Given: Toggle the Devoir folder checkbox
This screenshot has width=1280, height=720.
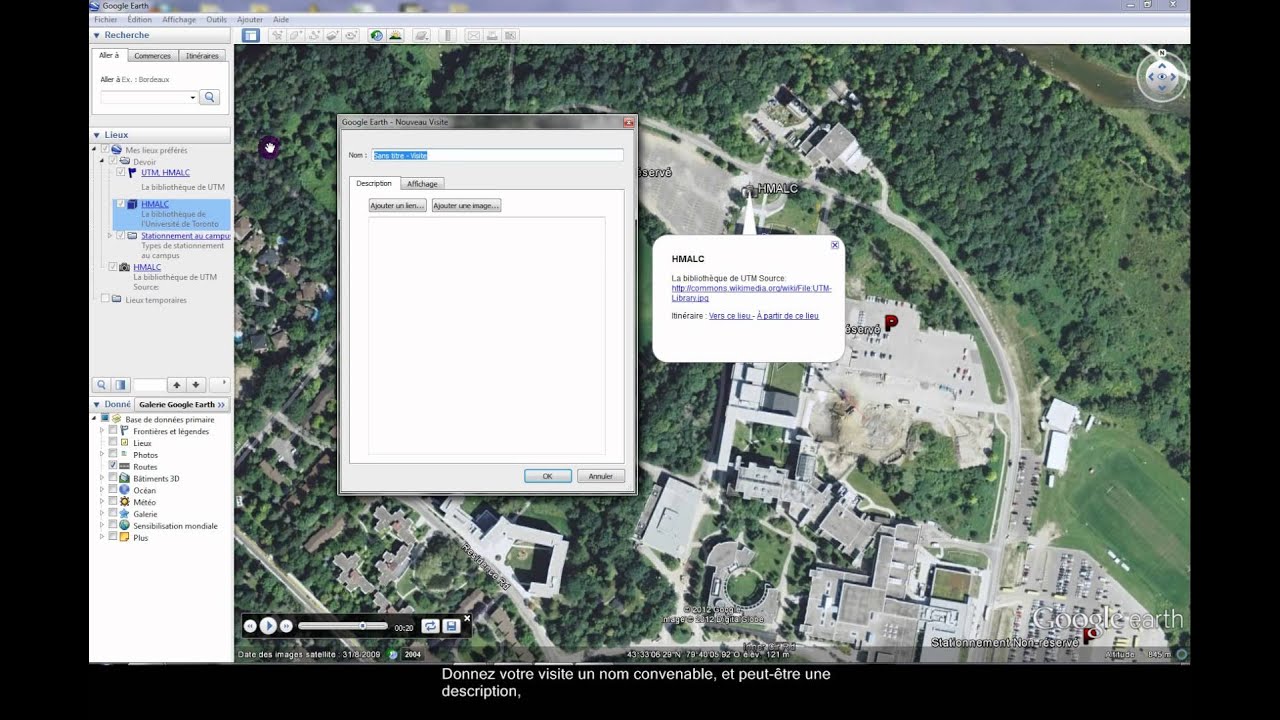Looking at the screenshot, I should [x=113, y=161].
